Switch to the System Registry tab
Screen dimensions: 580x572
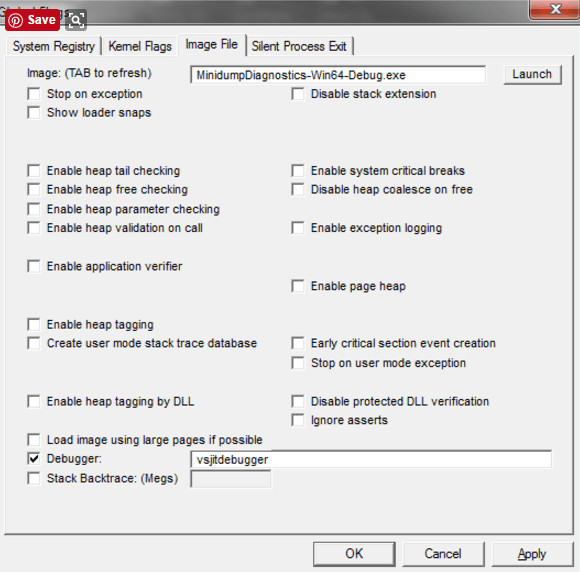pos(54,46)
